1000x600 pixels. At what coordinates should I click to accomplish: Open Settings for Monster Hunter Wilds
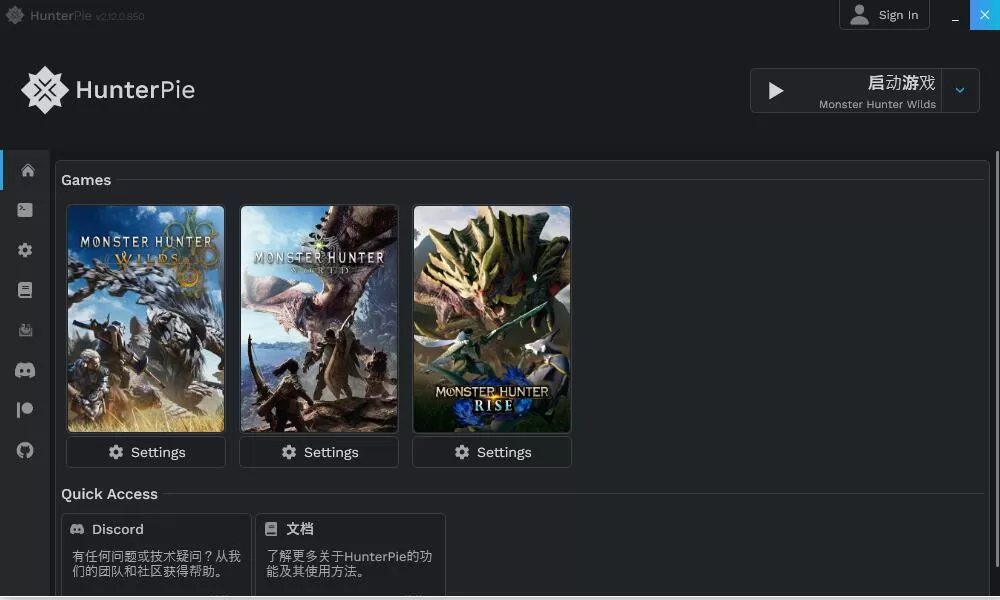[x=146, y=452]
